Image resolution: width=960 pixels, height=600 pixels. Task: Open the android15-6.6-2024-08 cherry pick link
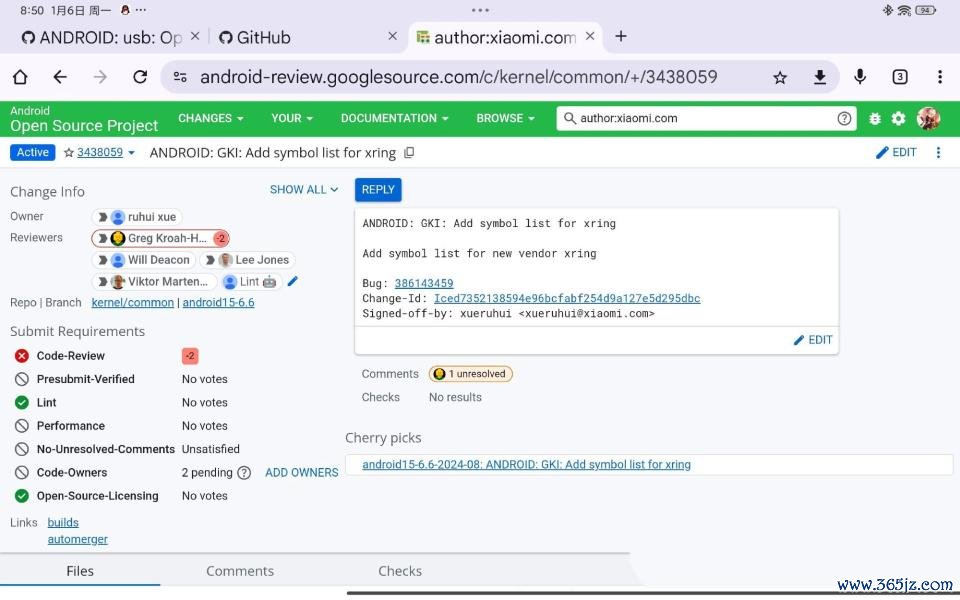coord(526,465)
